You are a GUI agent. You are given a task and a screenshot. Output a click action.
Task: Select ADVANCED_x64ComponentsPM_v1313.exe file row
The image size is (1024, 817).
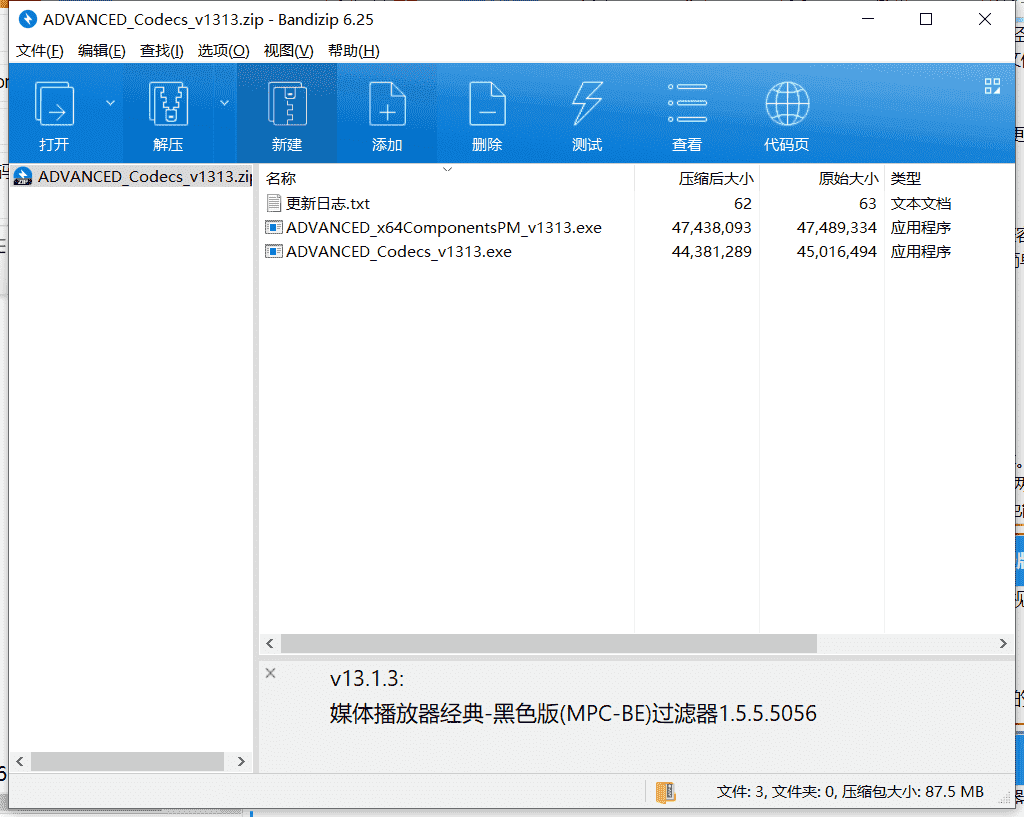click(637, 227)
